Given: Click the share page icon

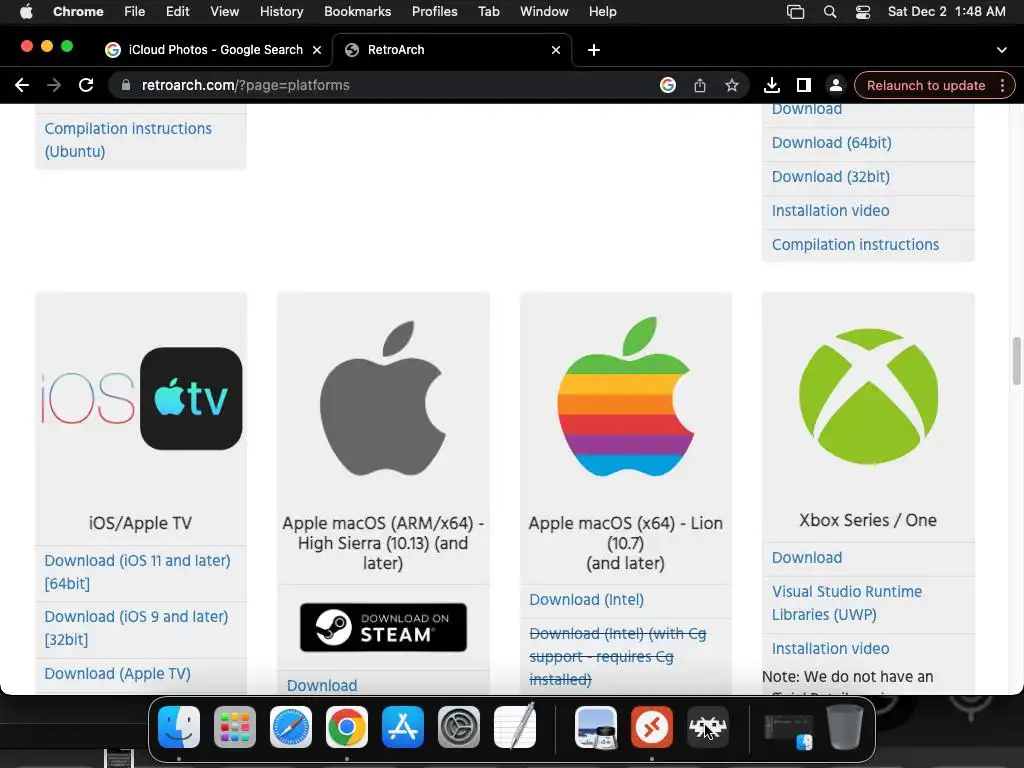Looking at the screenshot, I should [700, 86].
